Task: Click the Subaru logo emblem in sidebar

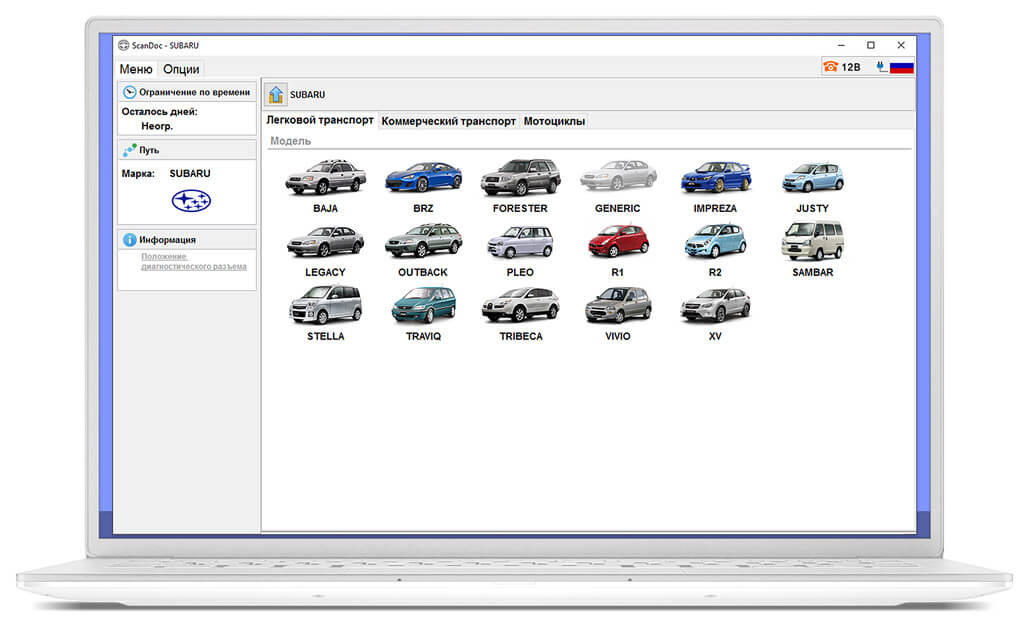Action: 191,200
